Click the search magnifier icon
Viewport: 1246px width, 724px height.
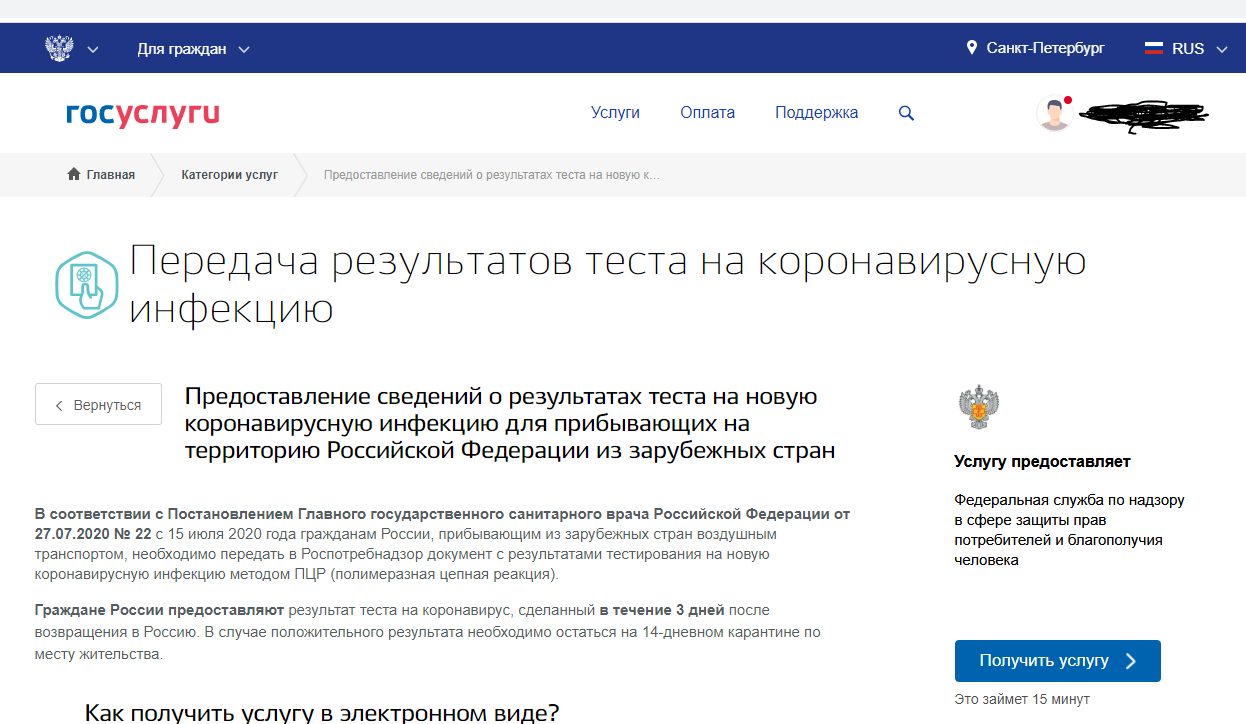coord(906,113)
